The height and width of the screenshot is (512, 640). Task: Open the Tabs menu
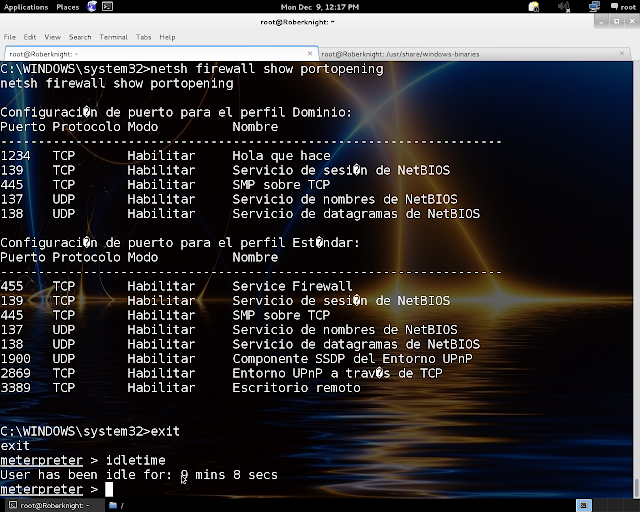click(144, 37)
